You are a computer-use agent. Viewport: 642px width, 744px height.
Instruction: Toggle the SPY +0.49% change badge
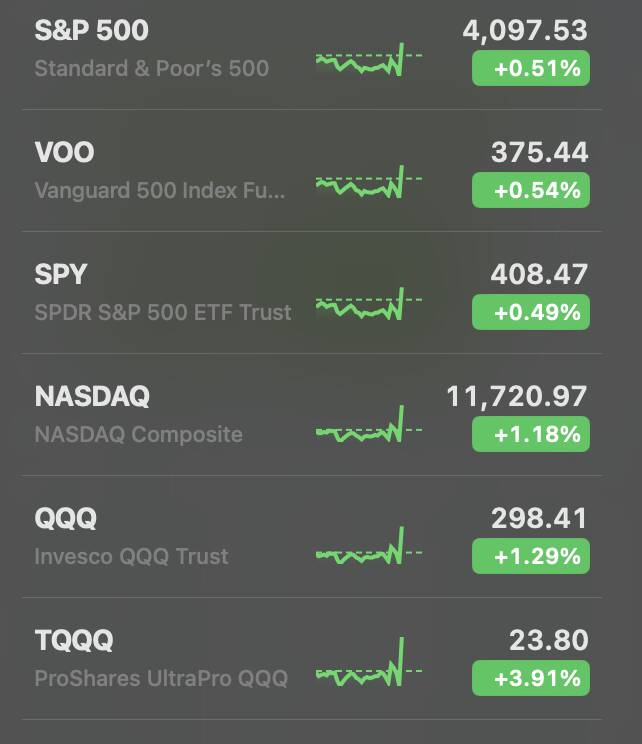pos(530,312)
